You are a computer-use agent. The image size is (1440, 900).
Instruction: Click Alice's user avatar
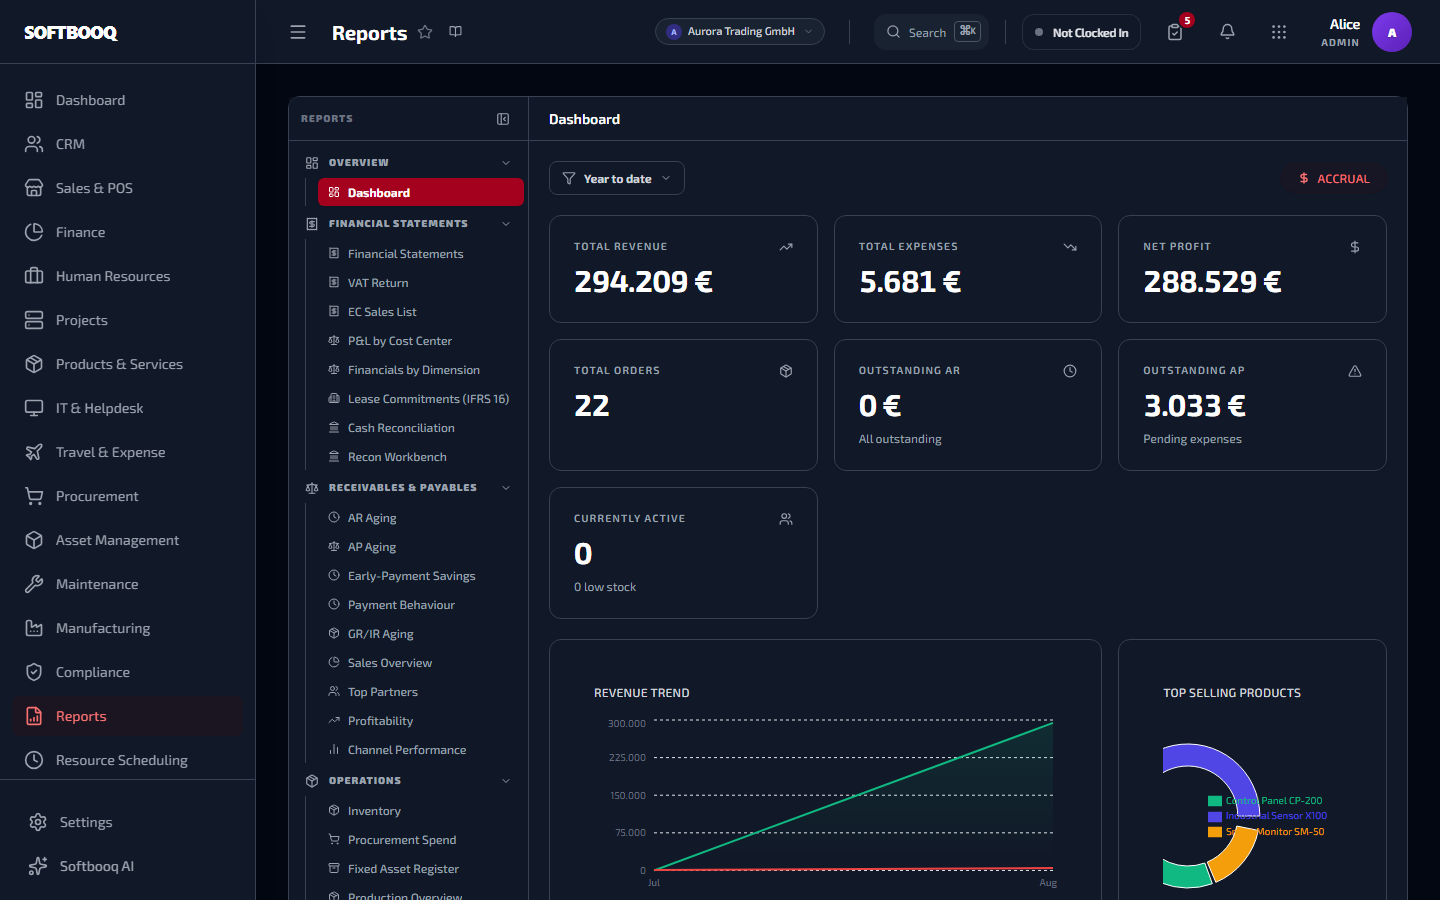point(1392,32)
